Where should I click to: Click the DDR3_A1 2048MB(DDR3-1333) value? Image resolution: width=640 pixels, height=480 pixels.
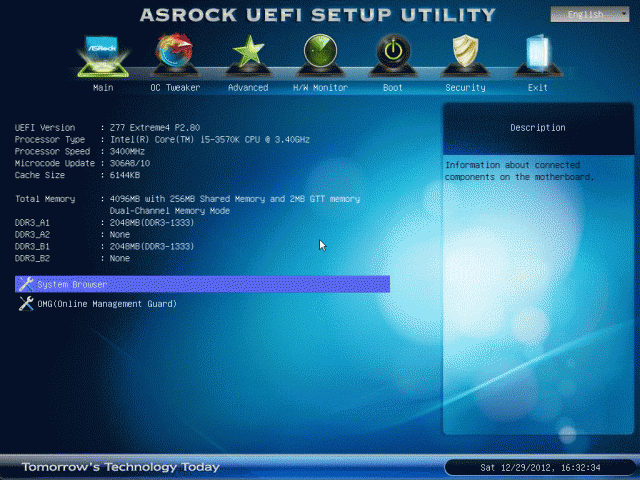click(152, 222)
